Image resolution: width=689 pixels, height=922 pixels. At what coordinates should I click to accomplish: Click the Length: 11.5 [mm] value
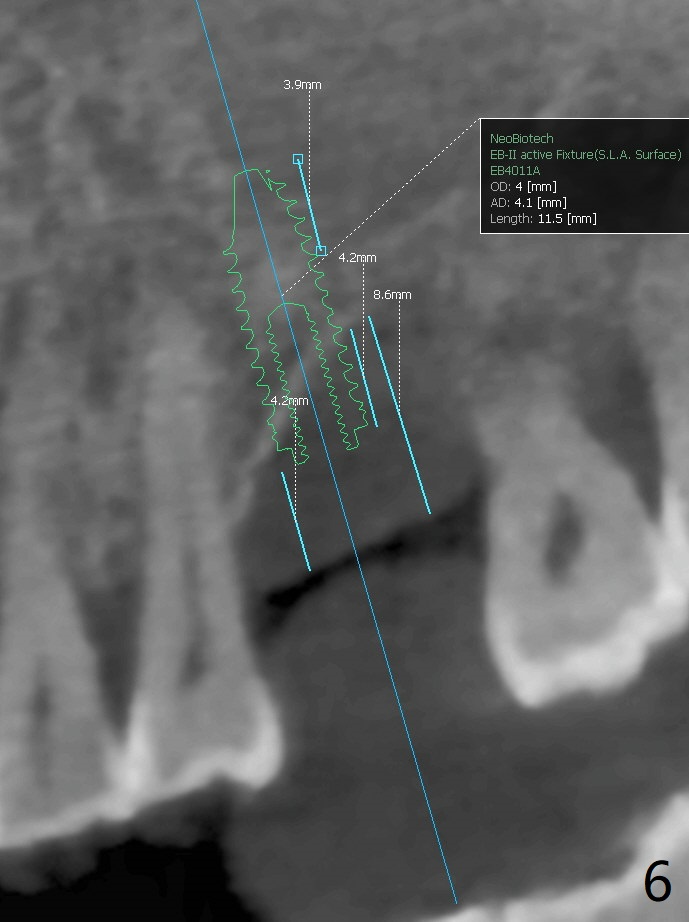coord(543,219)
